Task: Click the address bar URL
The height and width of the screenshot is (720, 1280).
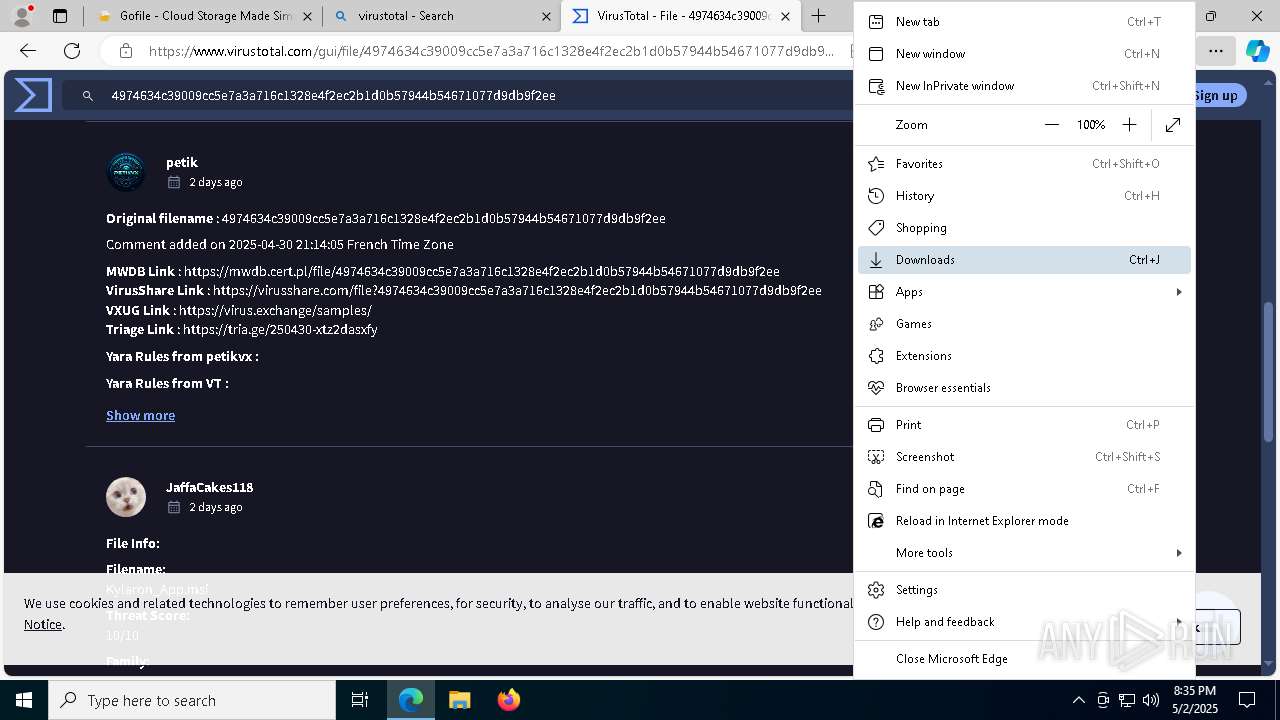Action: point(490,51)
